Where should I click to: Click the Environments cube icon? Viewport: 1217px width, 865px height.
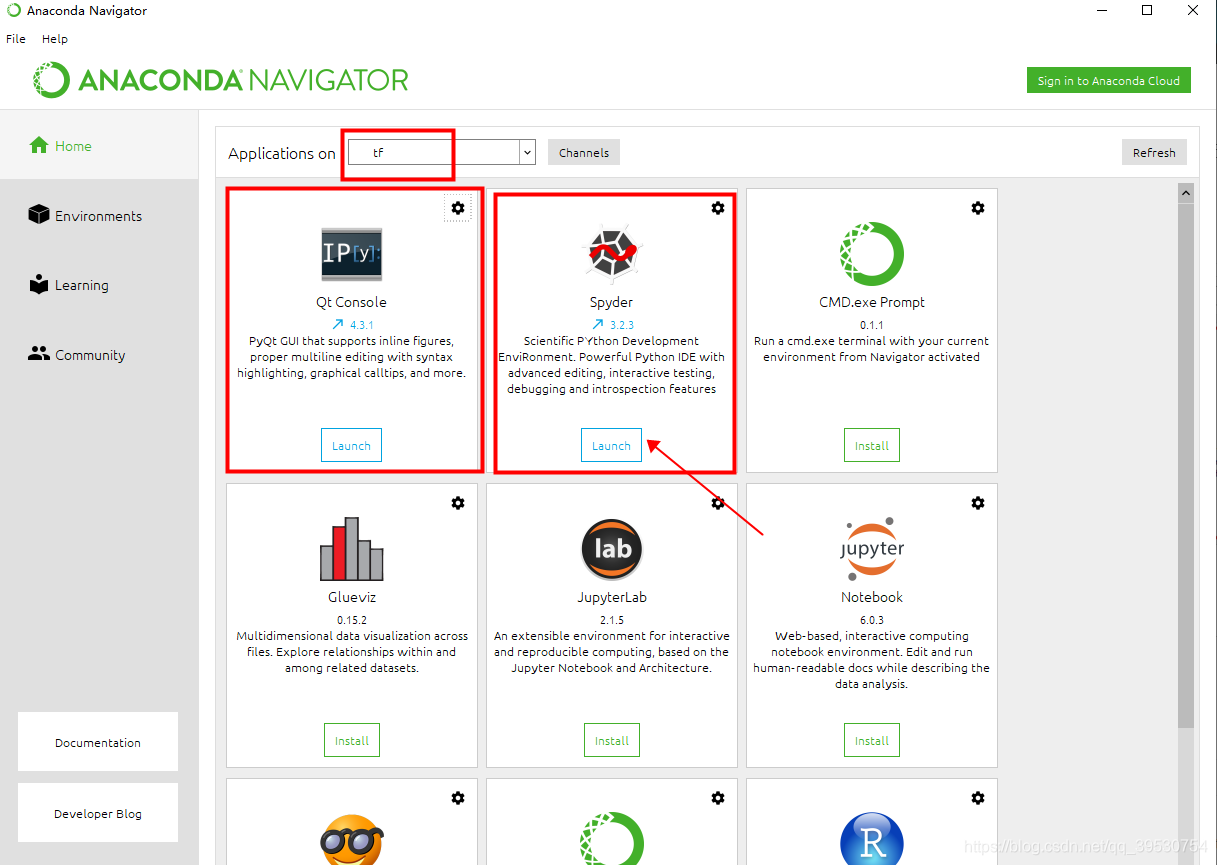click(39, 215)
